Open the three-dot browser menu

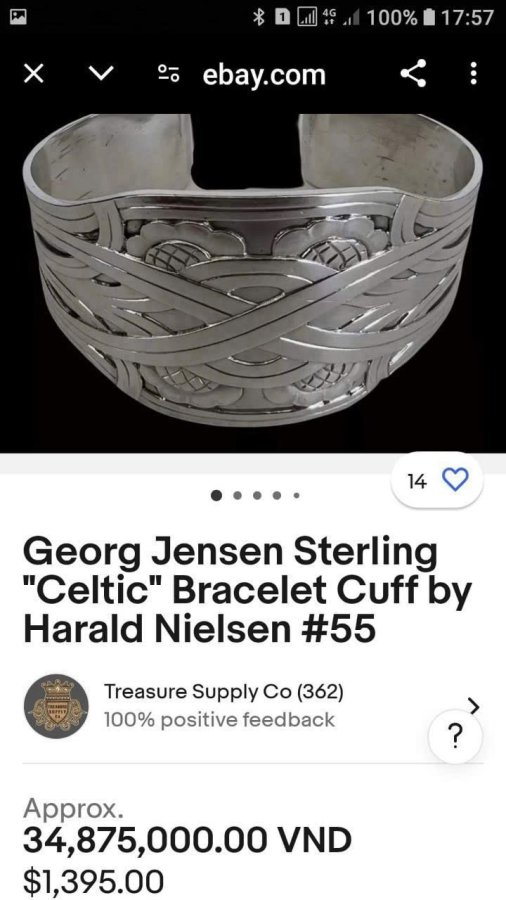(x=473, y=73)
